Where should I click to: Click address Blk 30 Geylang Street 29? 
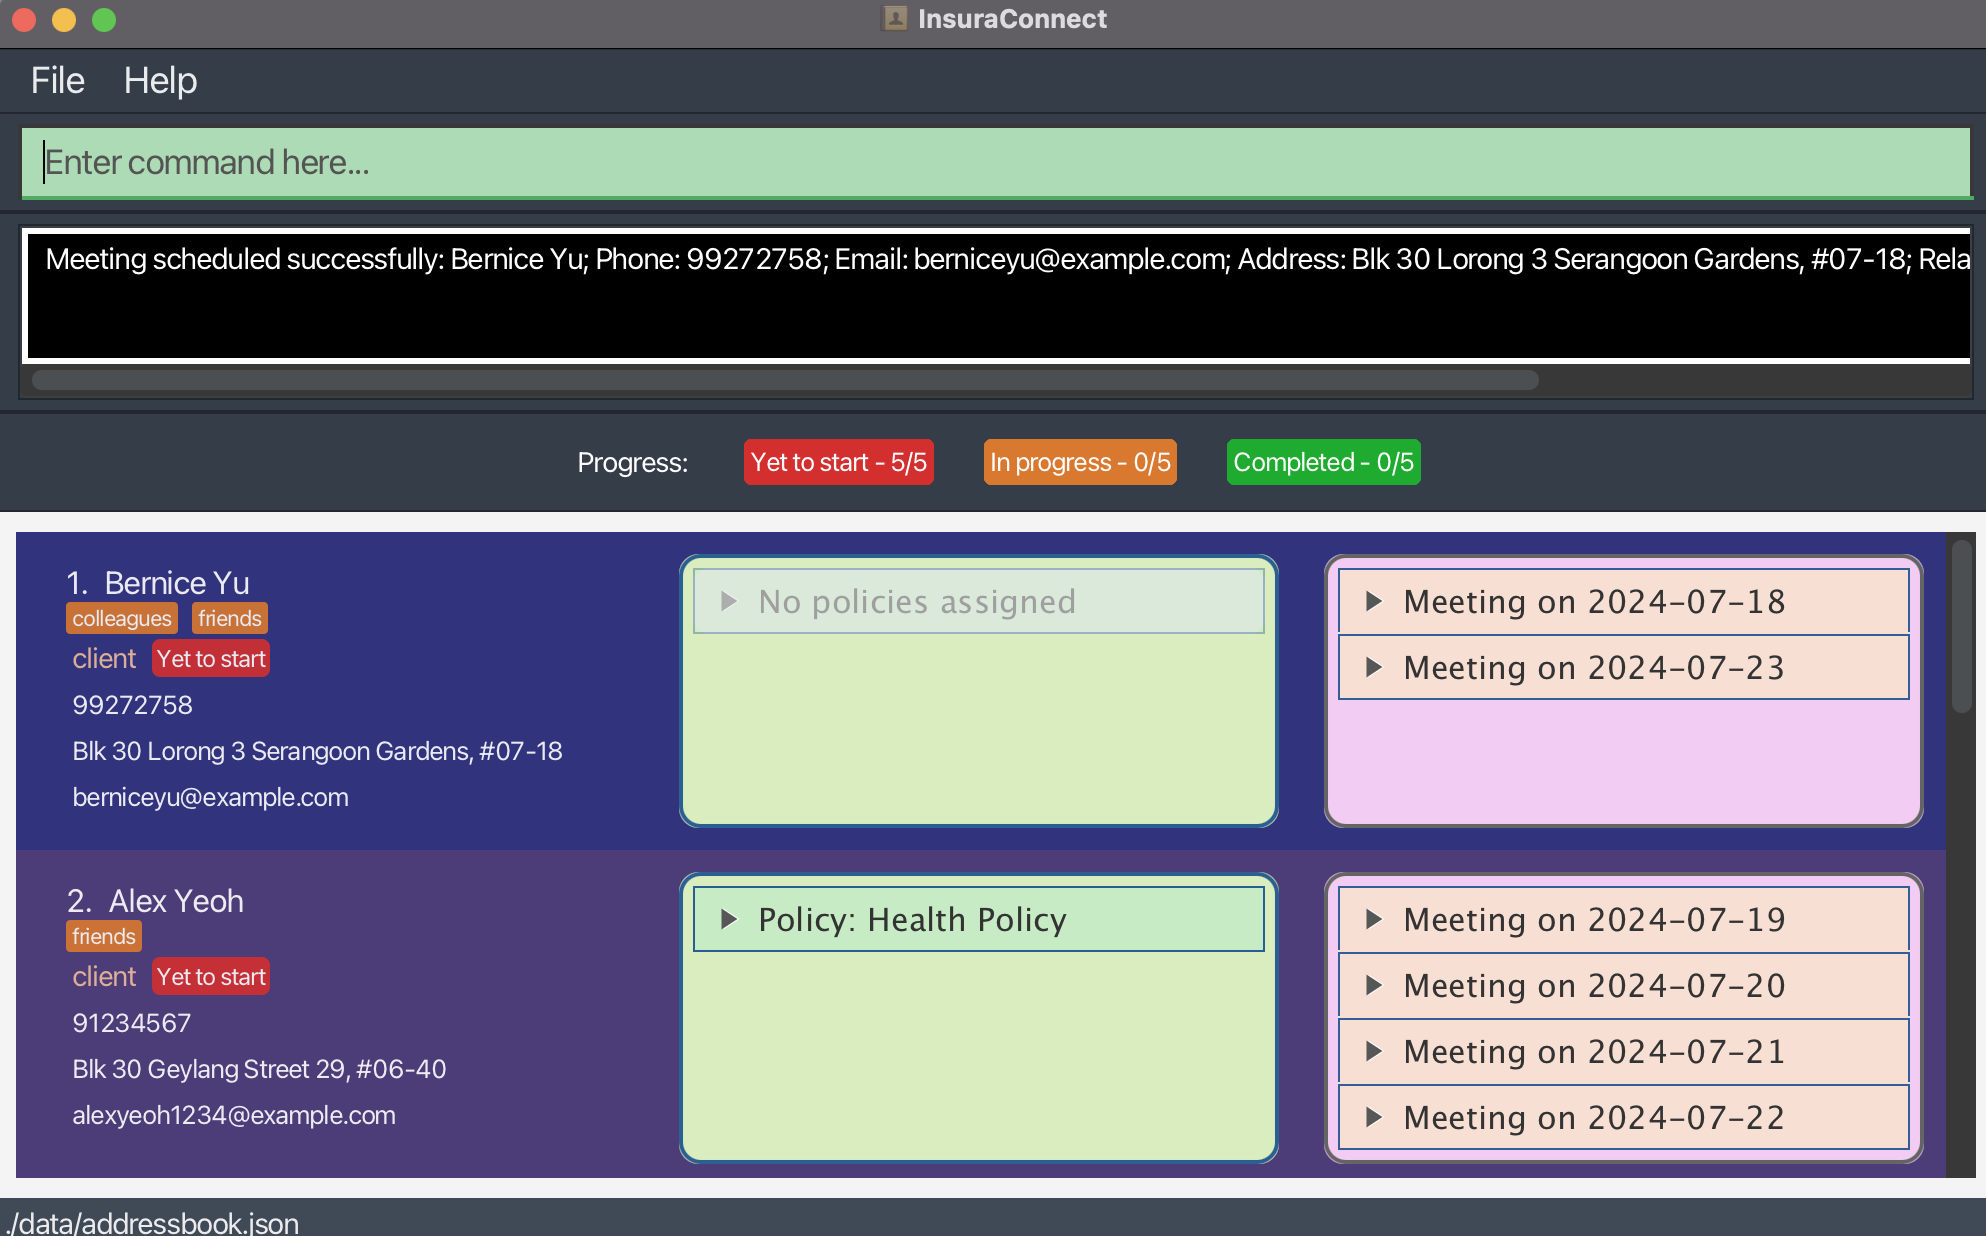(259, 1069)
